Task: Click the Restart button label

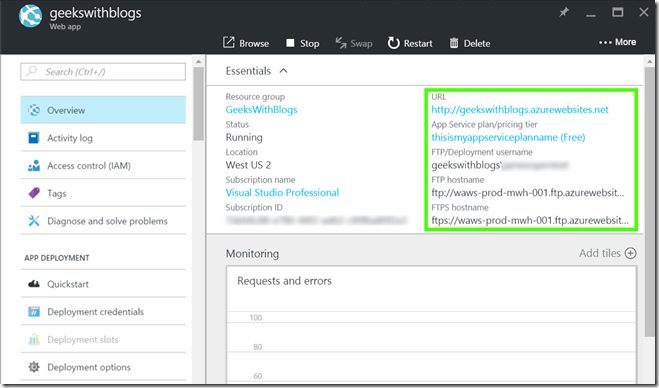Action: 418,43
